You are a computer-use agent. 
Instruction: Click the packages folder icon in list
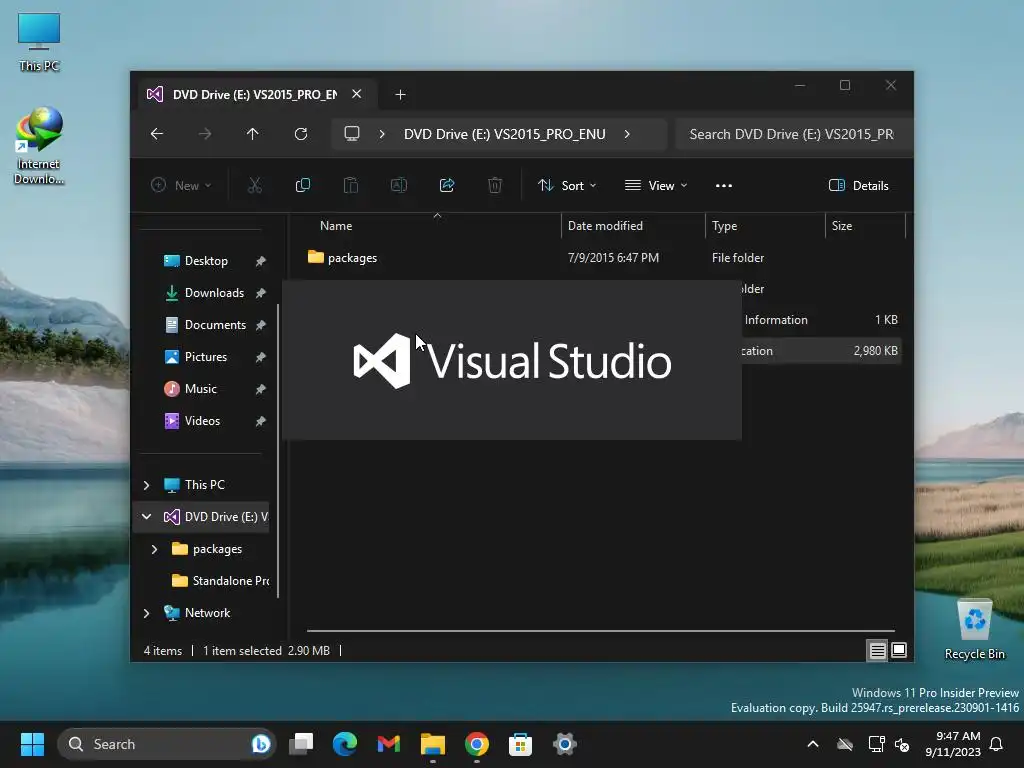click(x=315, y=257)
